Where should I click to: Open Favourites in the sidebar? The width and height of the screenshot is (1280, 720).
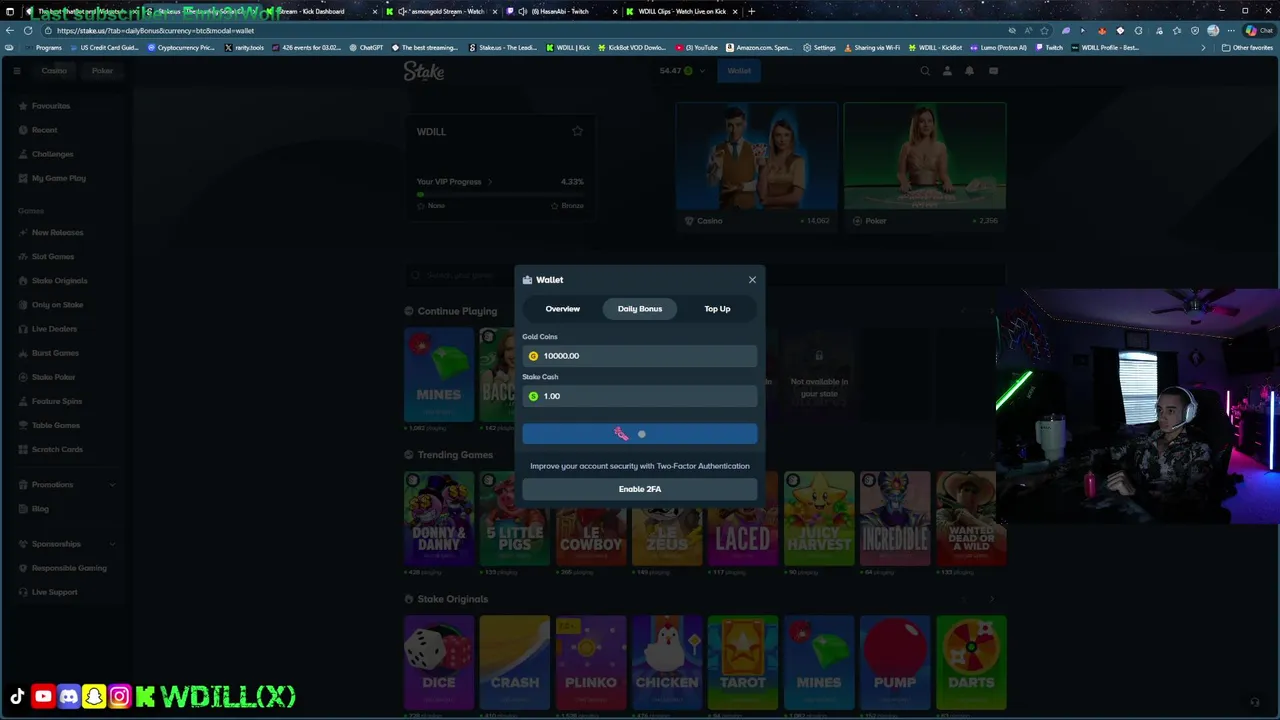tap(51, 106)
